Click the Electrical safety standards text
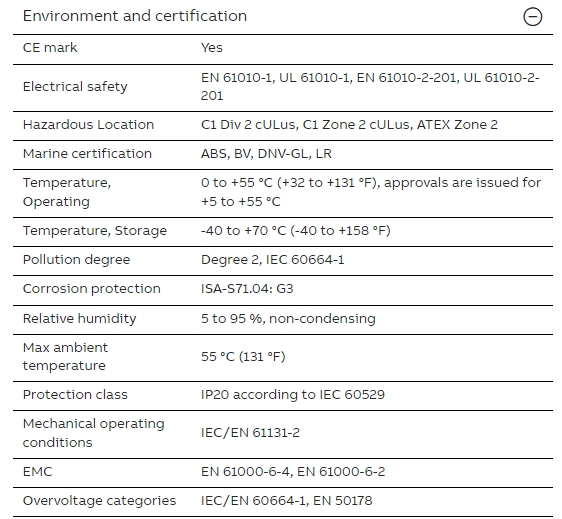This screenshot has height=519, width=562. pos(370,86)
